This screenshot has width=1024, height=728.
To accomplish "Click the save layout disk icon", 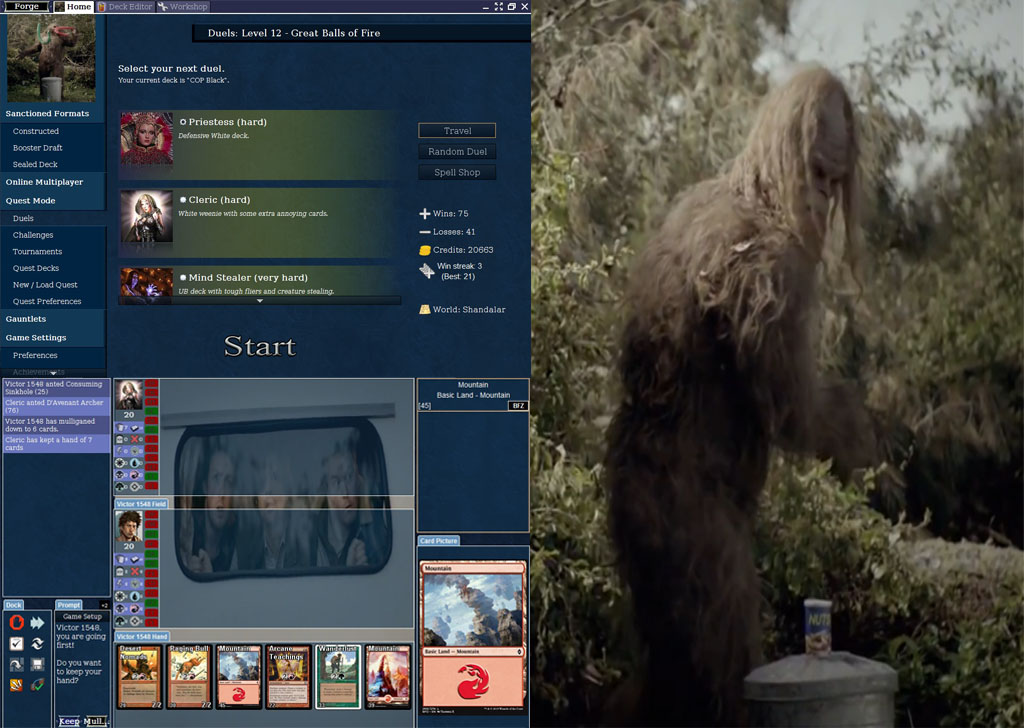I will click(37, 665).
